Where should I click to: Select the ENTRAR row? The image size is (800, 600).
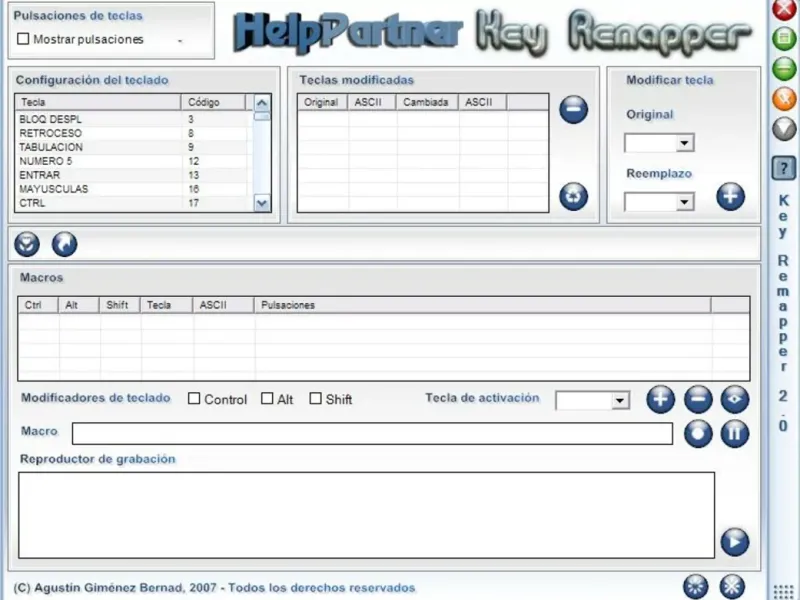(x=134, y=175)
